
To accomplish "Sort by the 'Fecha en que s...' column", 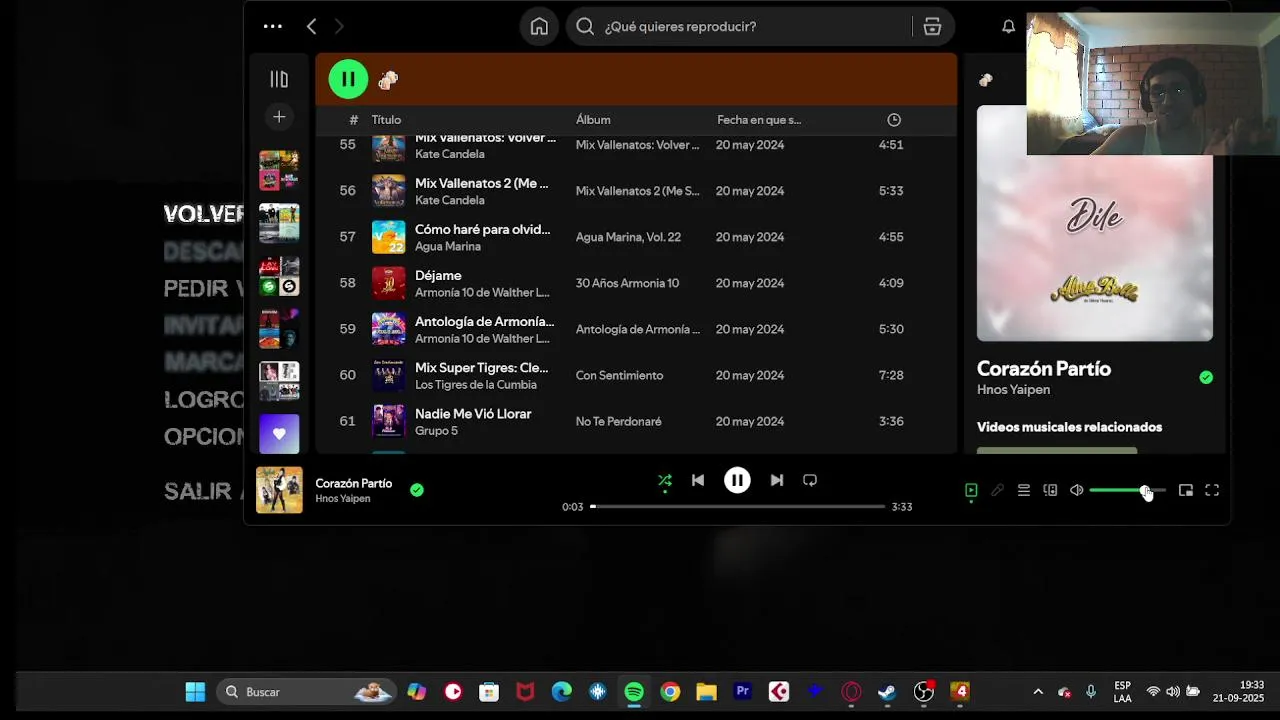I will 759,120.
